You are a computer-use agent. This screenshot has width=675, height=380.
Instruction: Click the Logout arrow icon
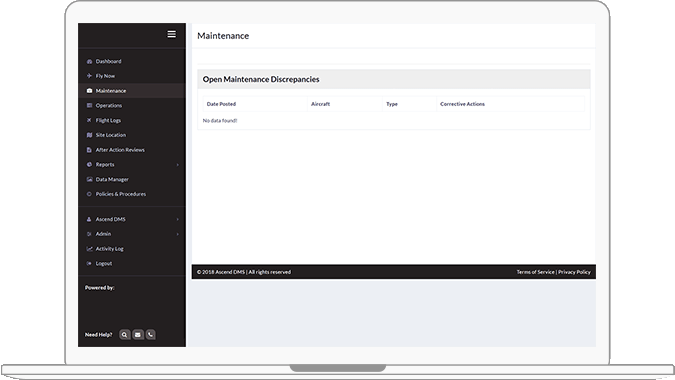[89, 263]
